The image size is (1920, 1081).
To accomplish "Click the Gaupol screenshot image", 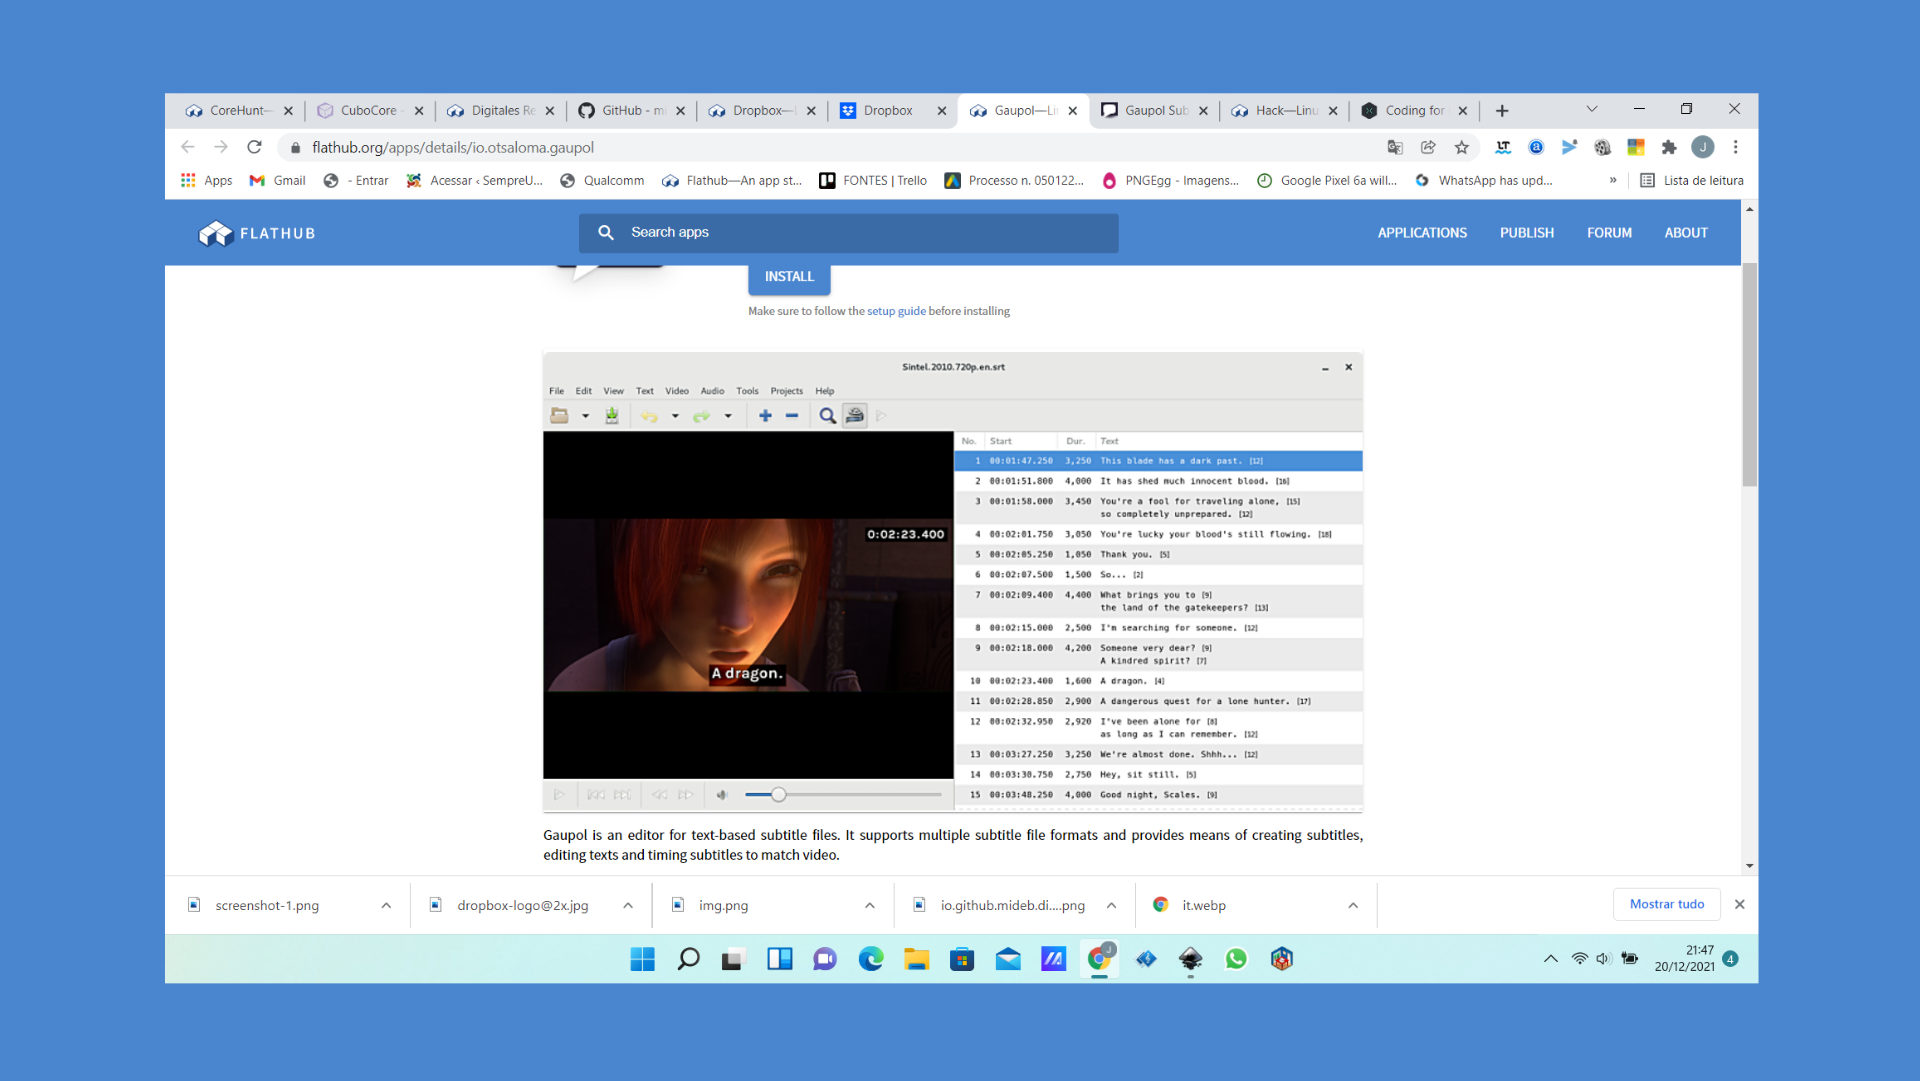I will [953, 582].
